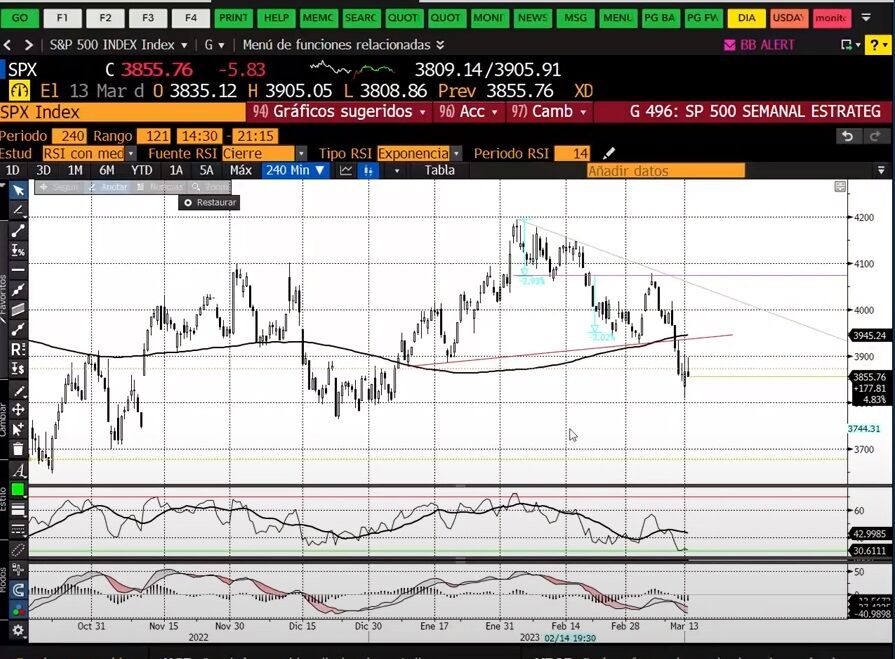Screen dimensions: 895x659
Task: Pick the trend line drawing tool
Action: coord(18,230)
